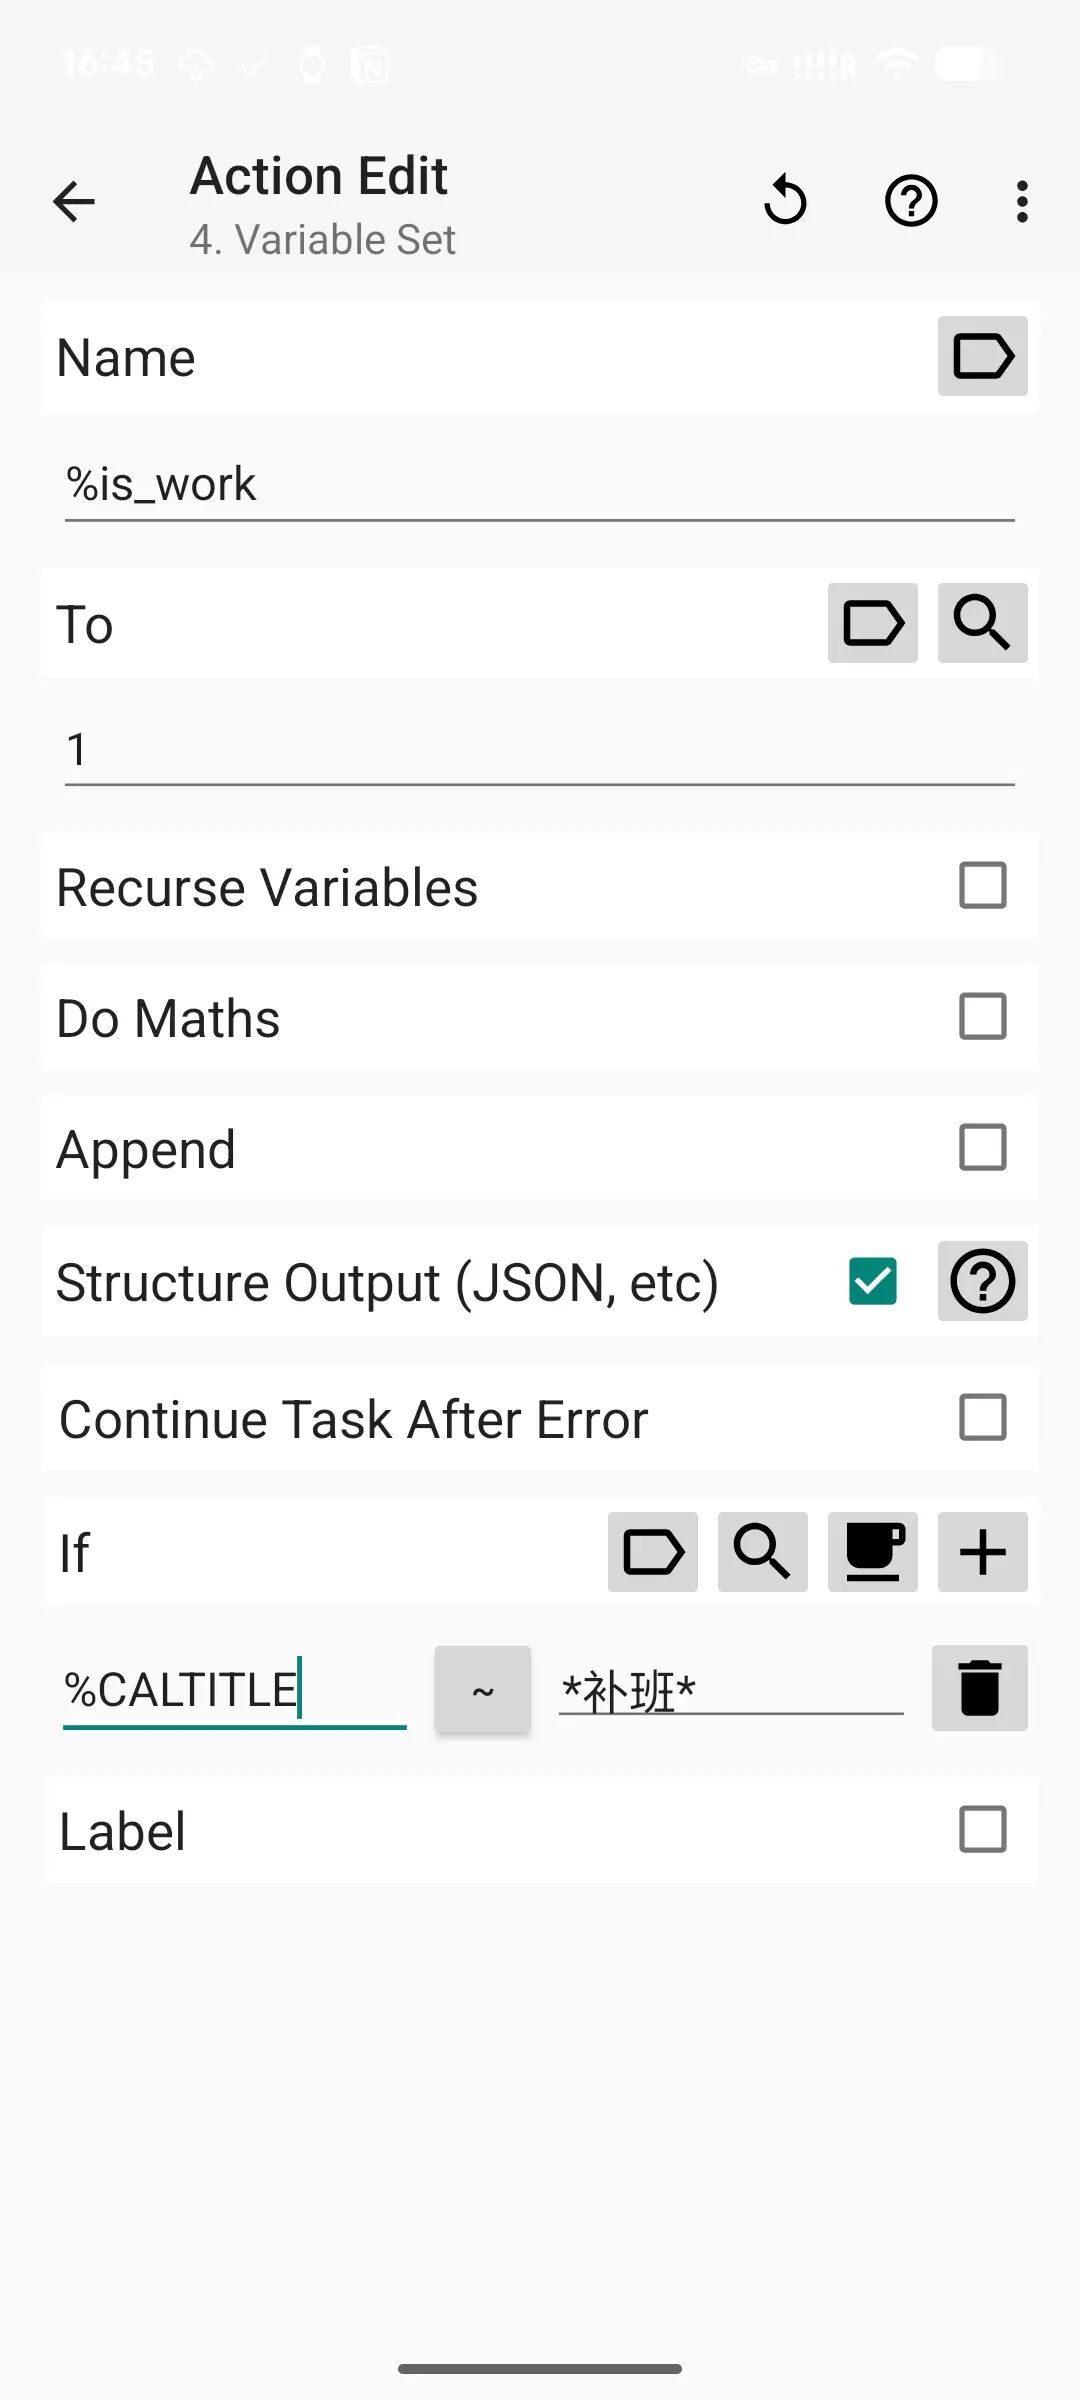This screenshot has width=1080, height=2400.
Task: Focus the %is_work name field
Action: coord(540,486)
